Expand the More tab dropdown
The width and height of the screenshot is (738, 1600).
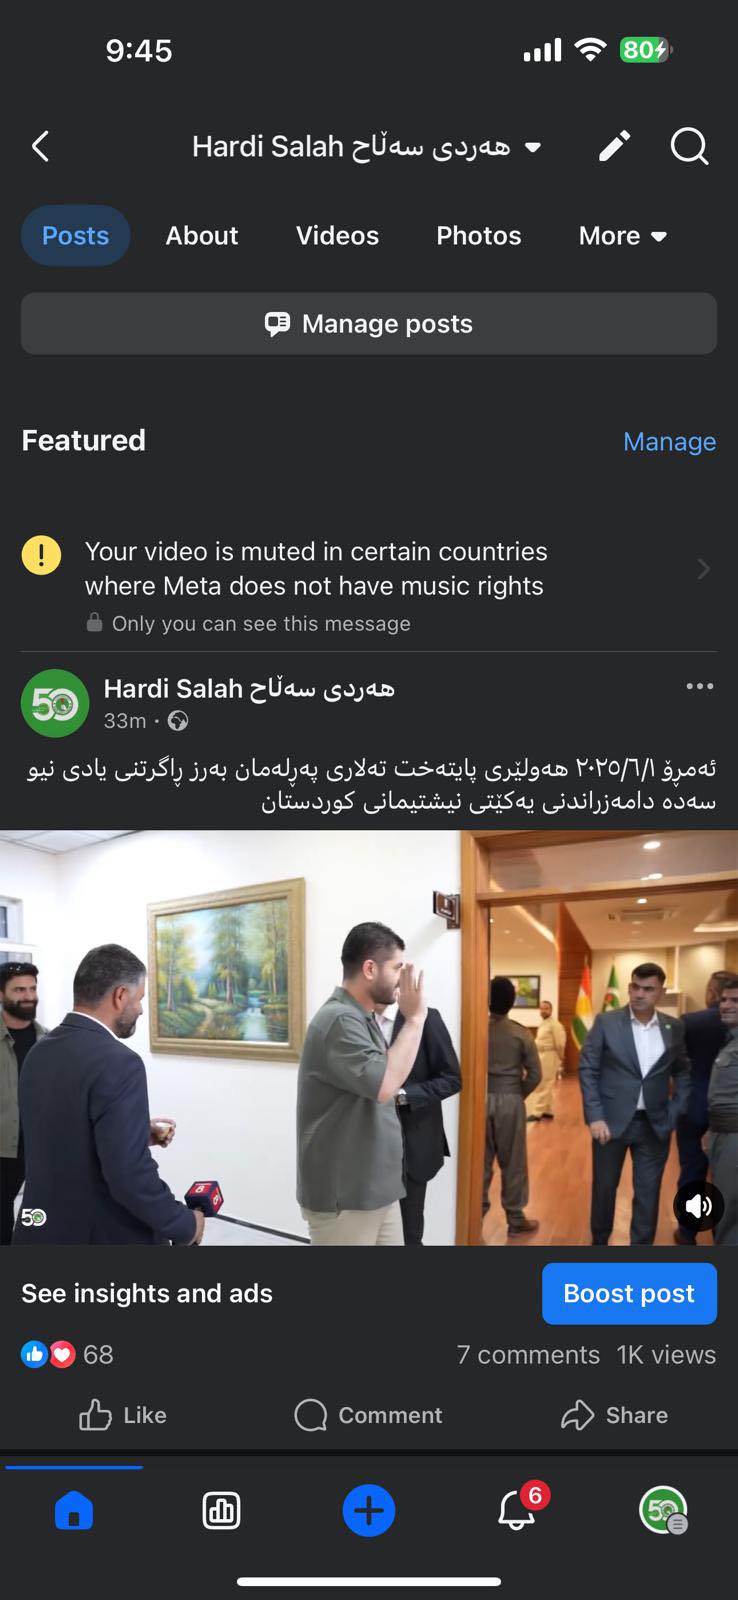click(x=623, y=236)
